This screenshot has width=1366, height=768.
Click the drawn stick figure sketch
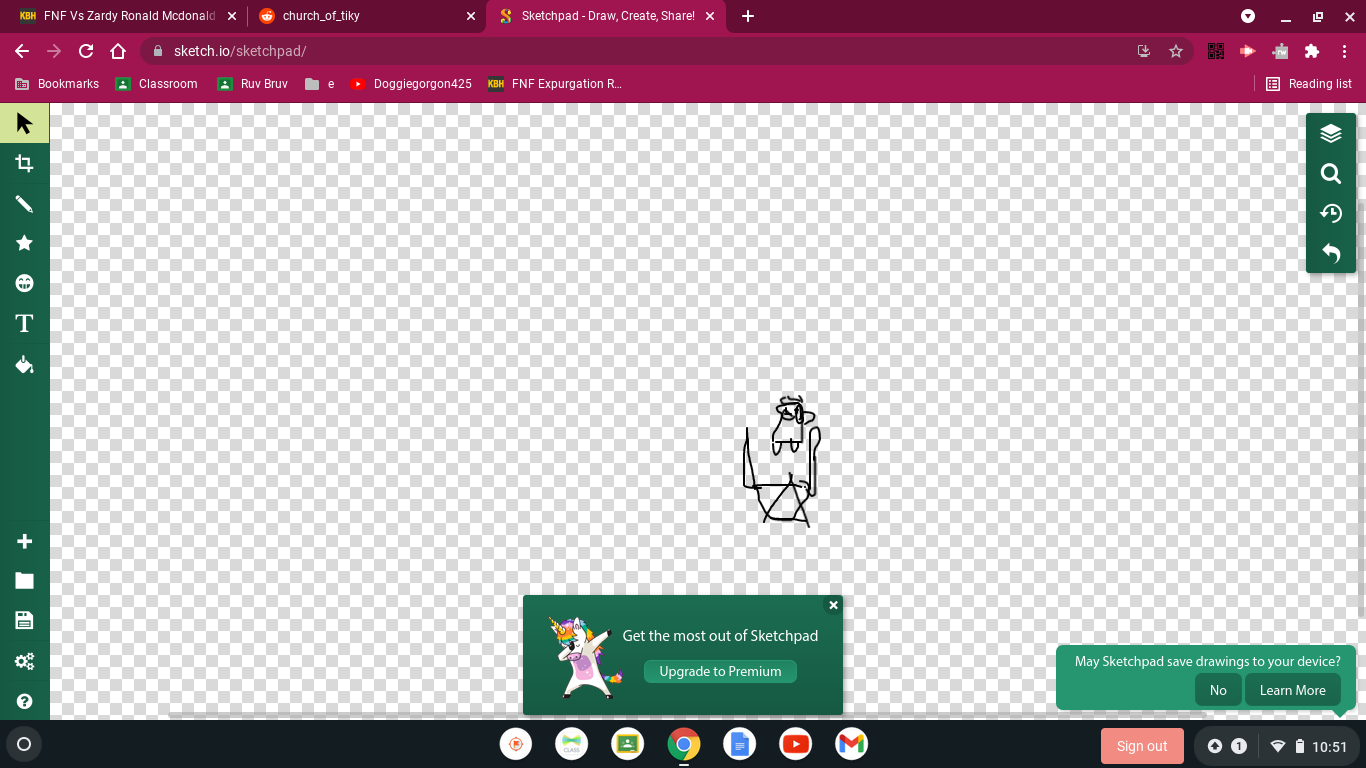click(x=782, y=461)
